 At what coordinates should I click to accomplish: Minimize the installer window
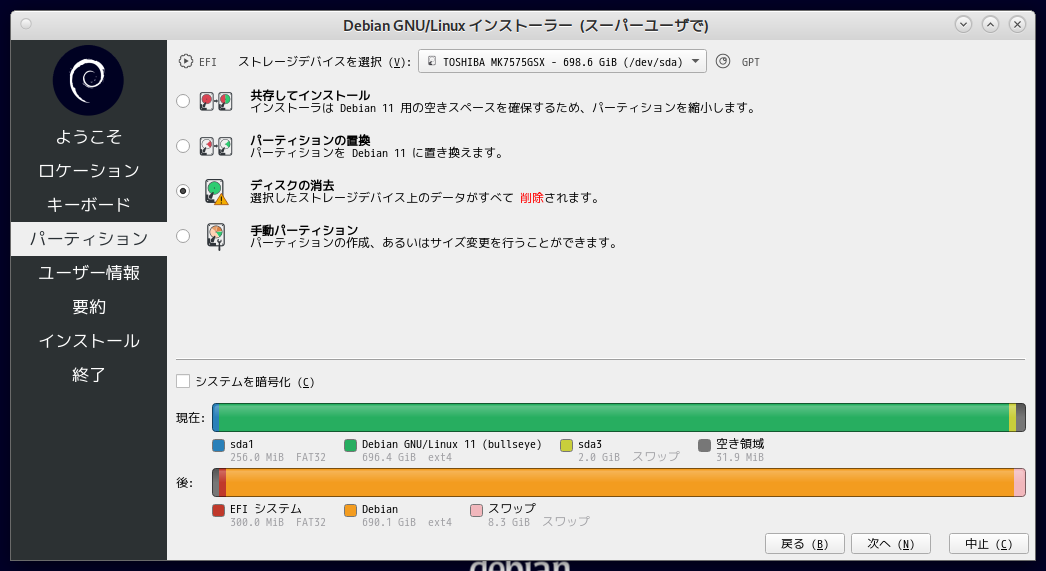pyautogui.click(x=963, y=25)
